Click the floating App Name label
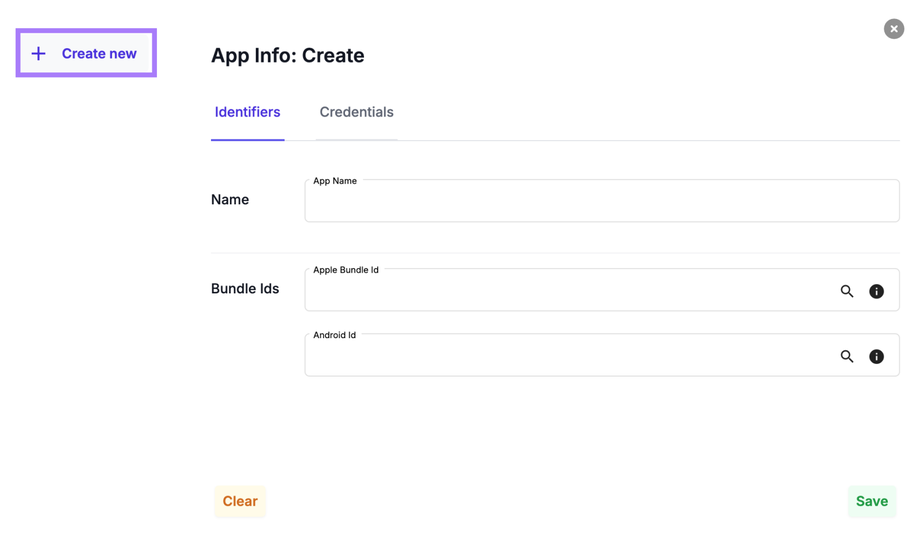Screen dimensions: 920x542 click(335, 181)
